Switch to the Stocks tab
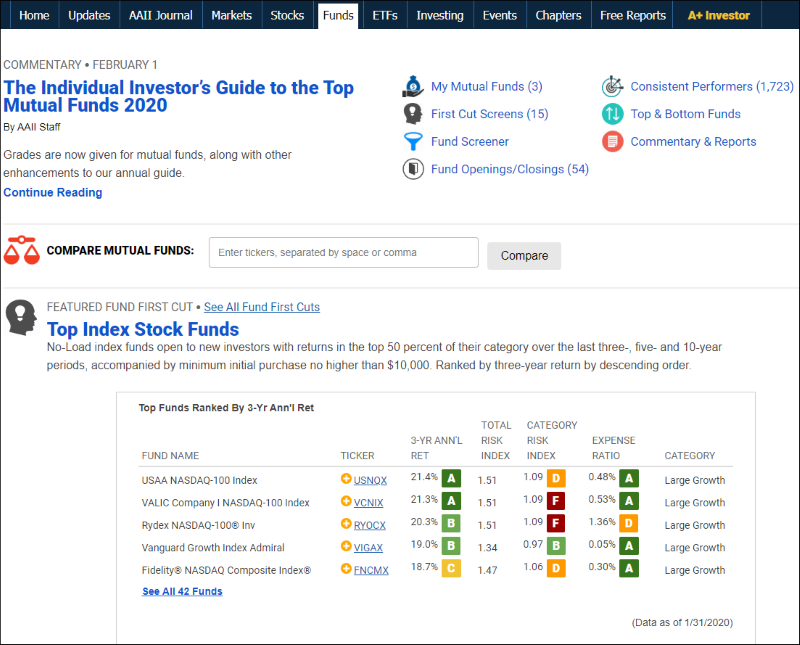Image resolution: width=800 pixels, height=645 pixels. click(x=287, y=15)
